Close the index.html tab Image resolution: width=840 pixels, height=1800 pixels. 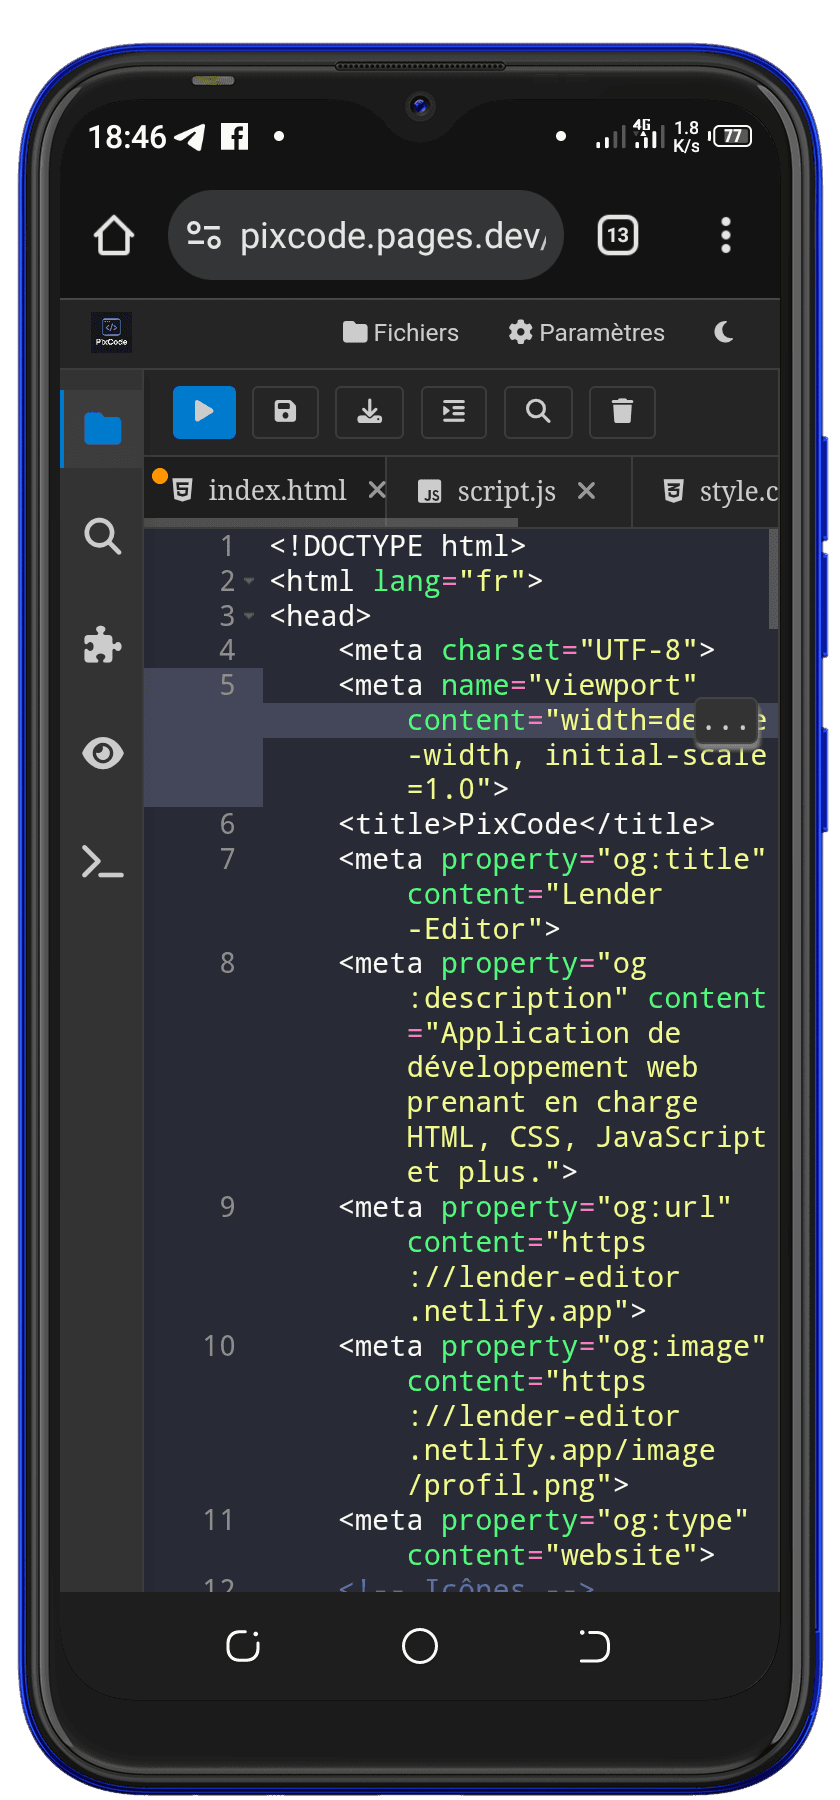point(377,490)
